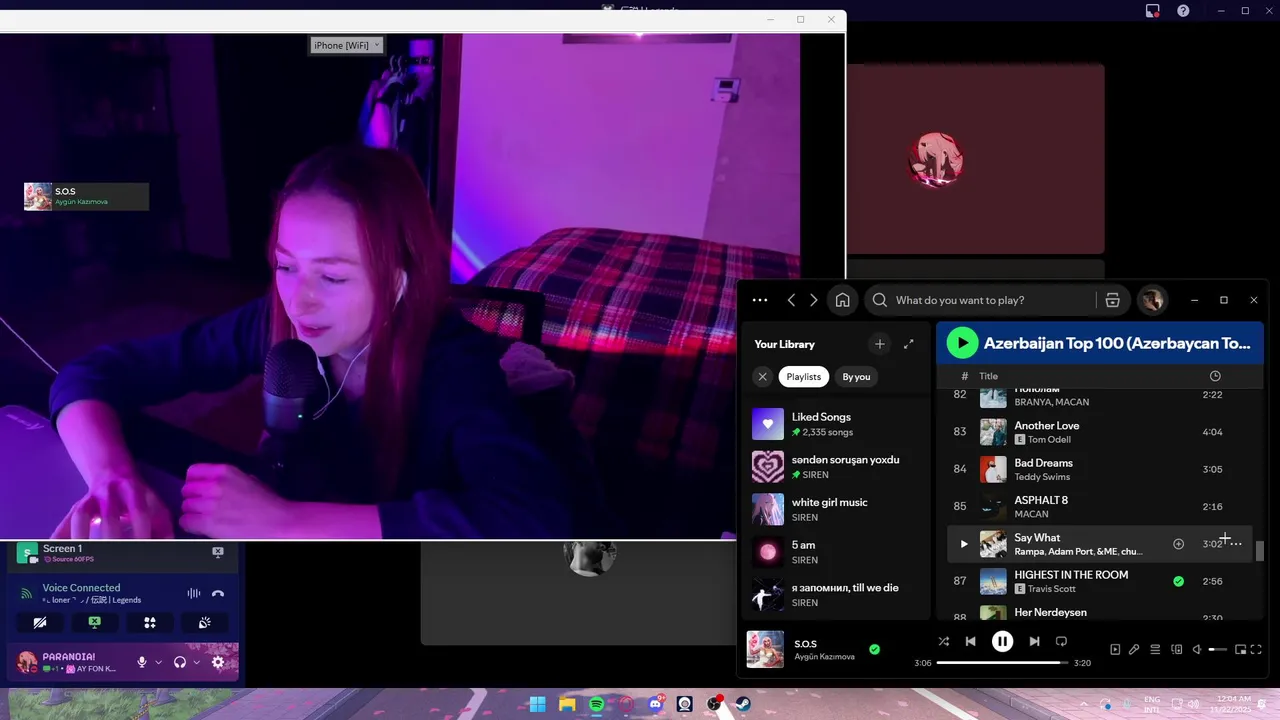Click the Spotify track list scrollbar
1280x720 pixels.
1259,551
